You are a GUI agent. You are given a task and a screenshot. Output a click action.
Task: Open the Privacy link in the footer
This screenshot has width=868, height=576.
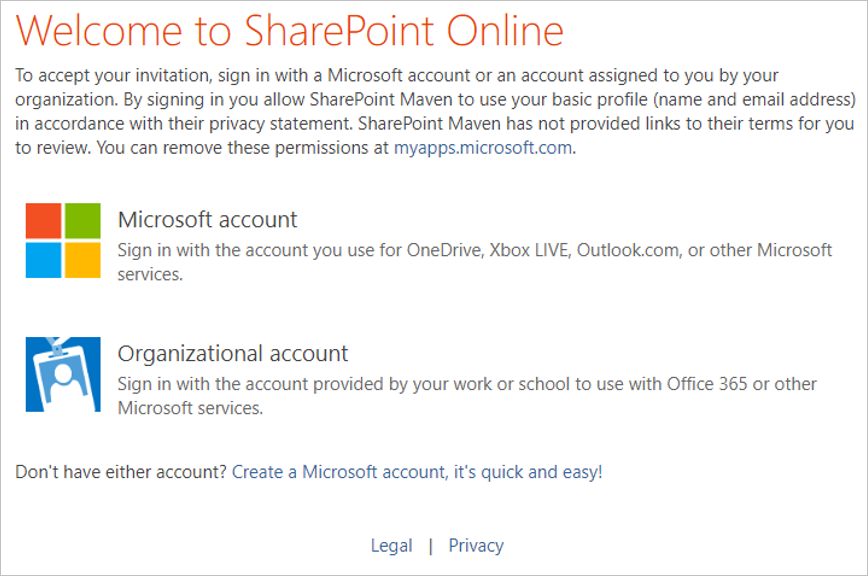(x=476, y=546)
